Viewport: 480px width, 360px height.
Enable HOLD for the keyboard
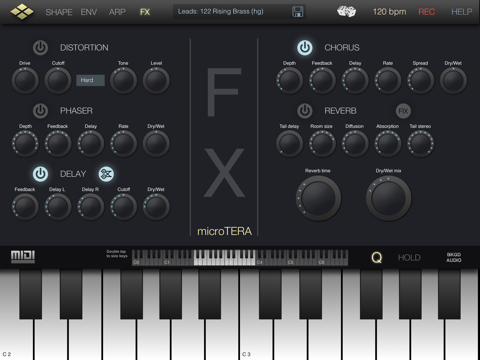(409, 258)
